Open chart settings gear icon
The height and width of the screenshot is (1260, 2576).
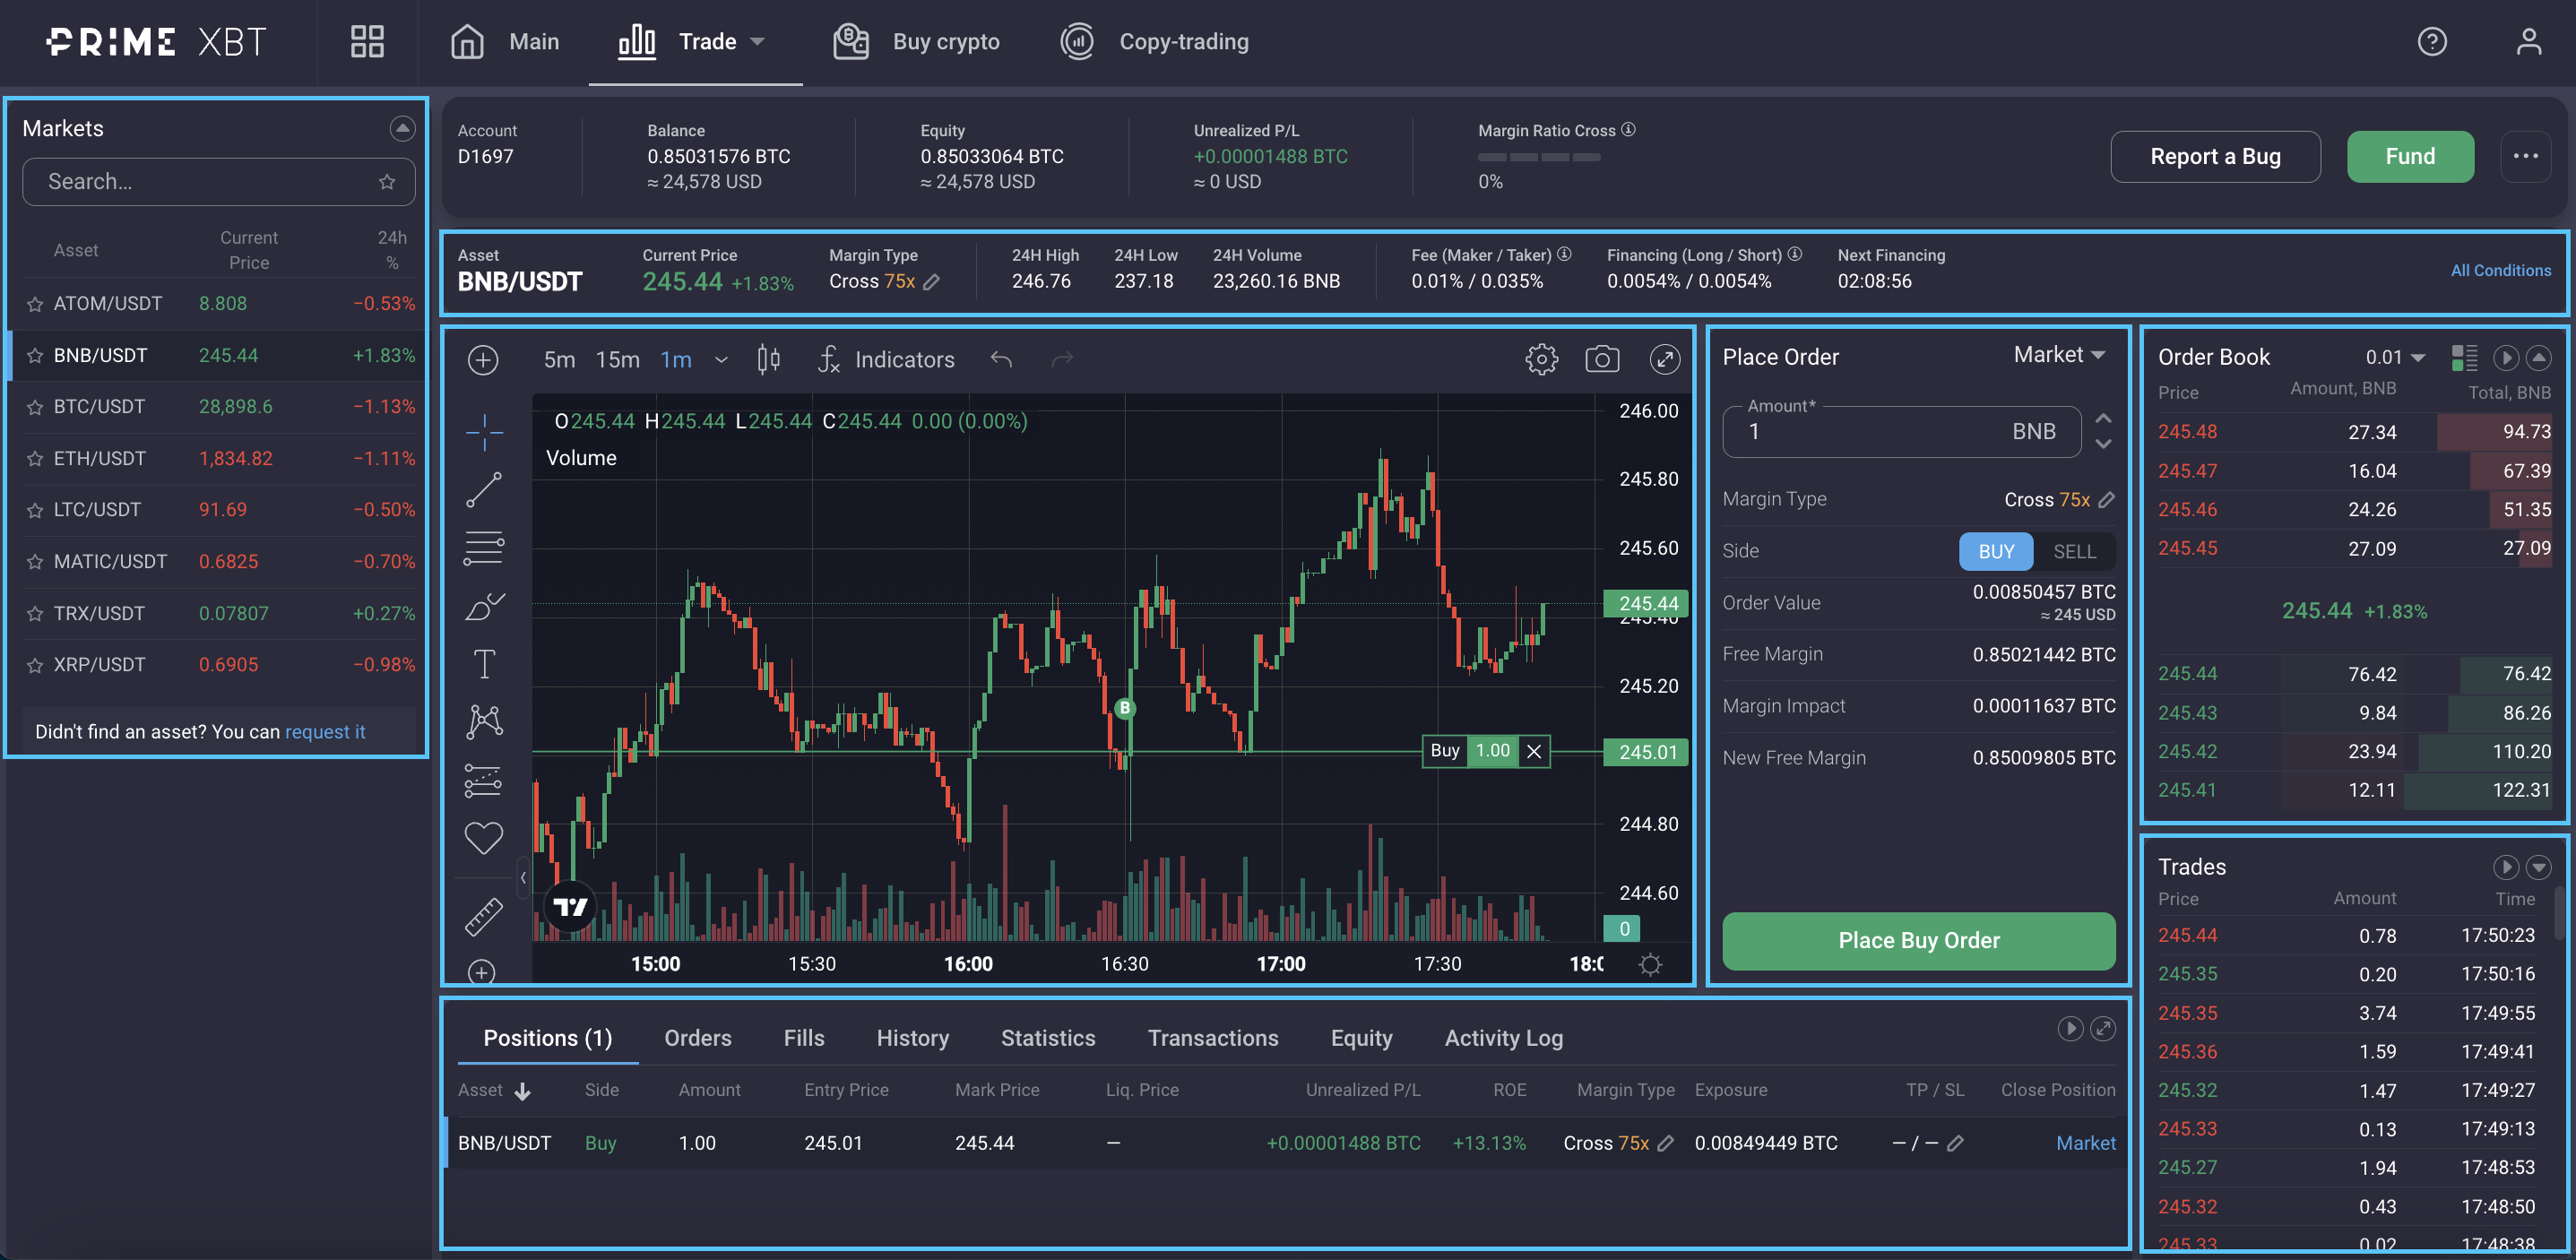click(x=1541, y=359)
